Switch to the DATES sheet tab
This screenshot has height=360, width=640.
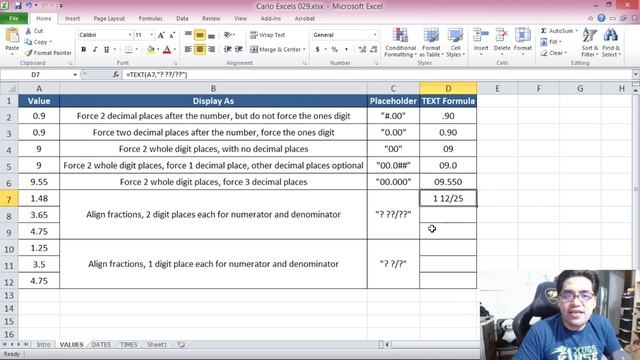pyautogui.click(x=101, y=344)
